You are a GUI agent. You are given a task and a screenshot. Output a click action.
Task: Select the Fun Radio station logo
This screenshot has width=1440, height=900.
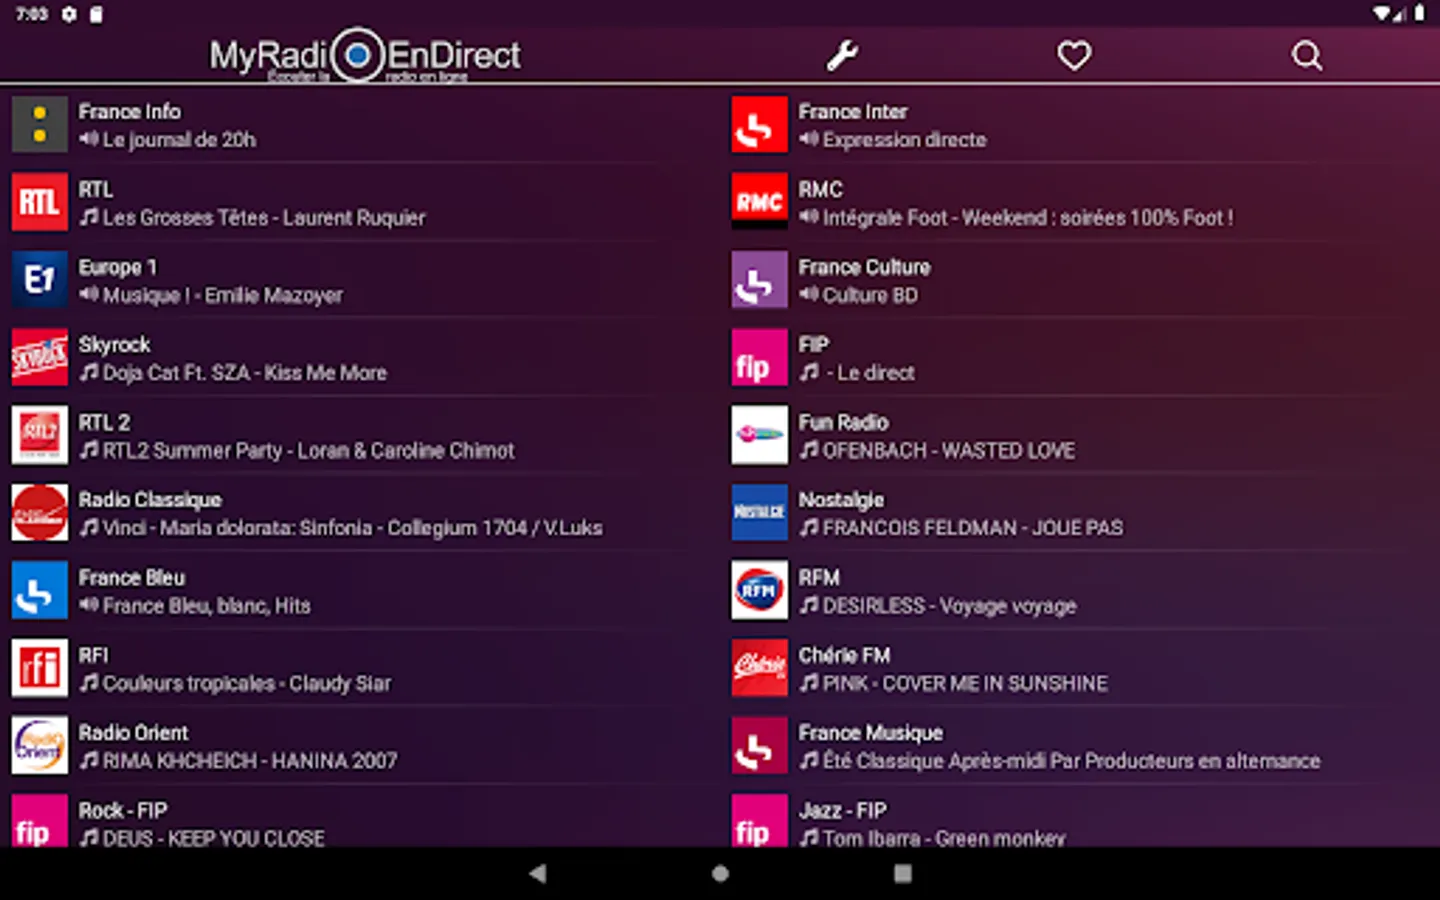[x=760, y=435]
